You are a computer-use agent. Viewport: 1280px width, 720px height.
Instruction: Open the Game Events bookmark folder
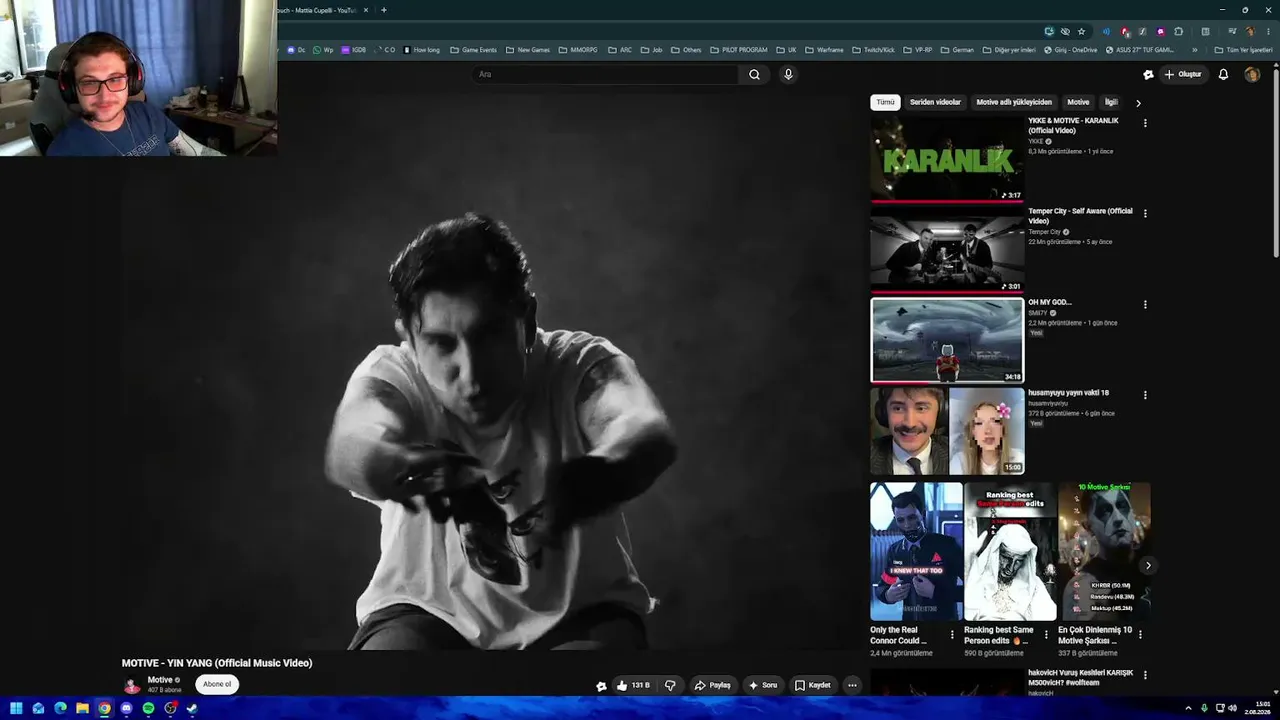coord(473,50)
